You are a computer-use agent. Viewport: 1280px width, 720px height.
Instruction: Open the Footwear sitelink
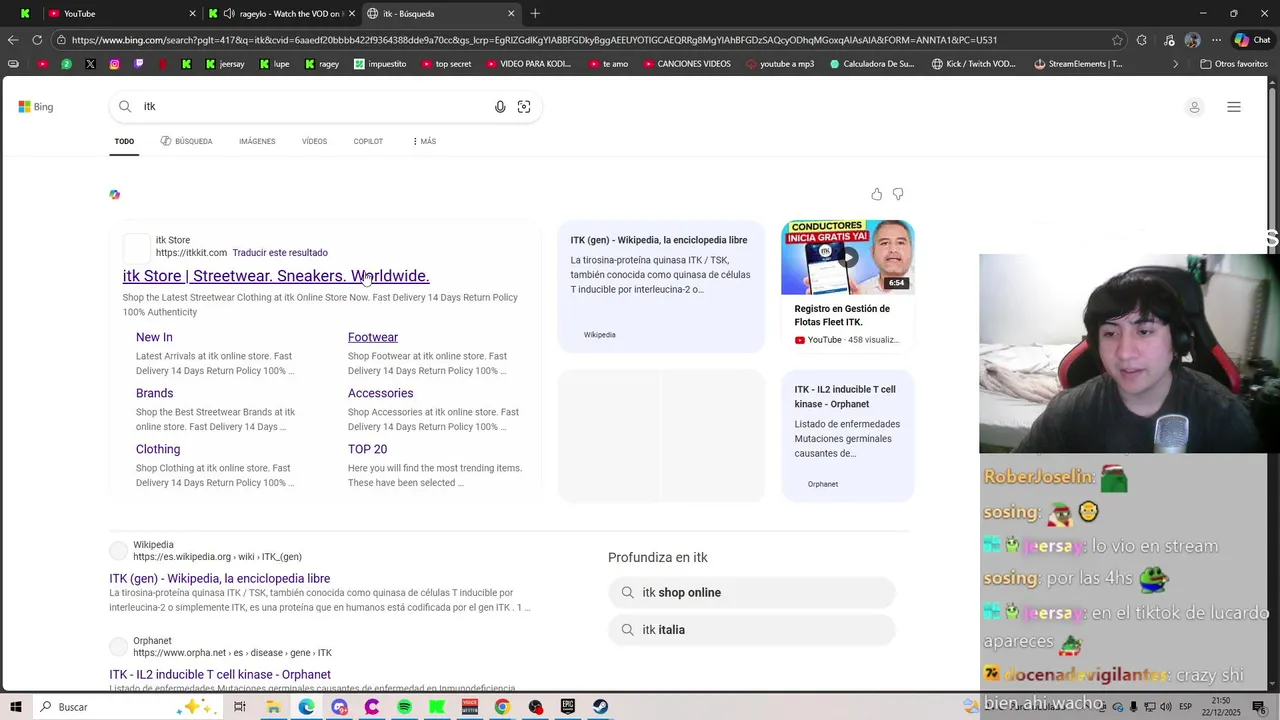(373, 337)
